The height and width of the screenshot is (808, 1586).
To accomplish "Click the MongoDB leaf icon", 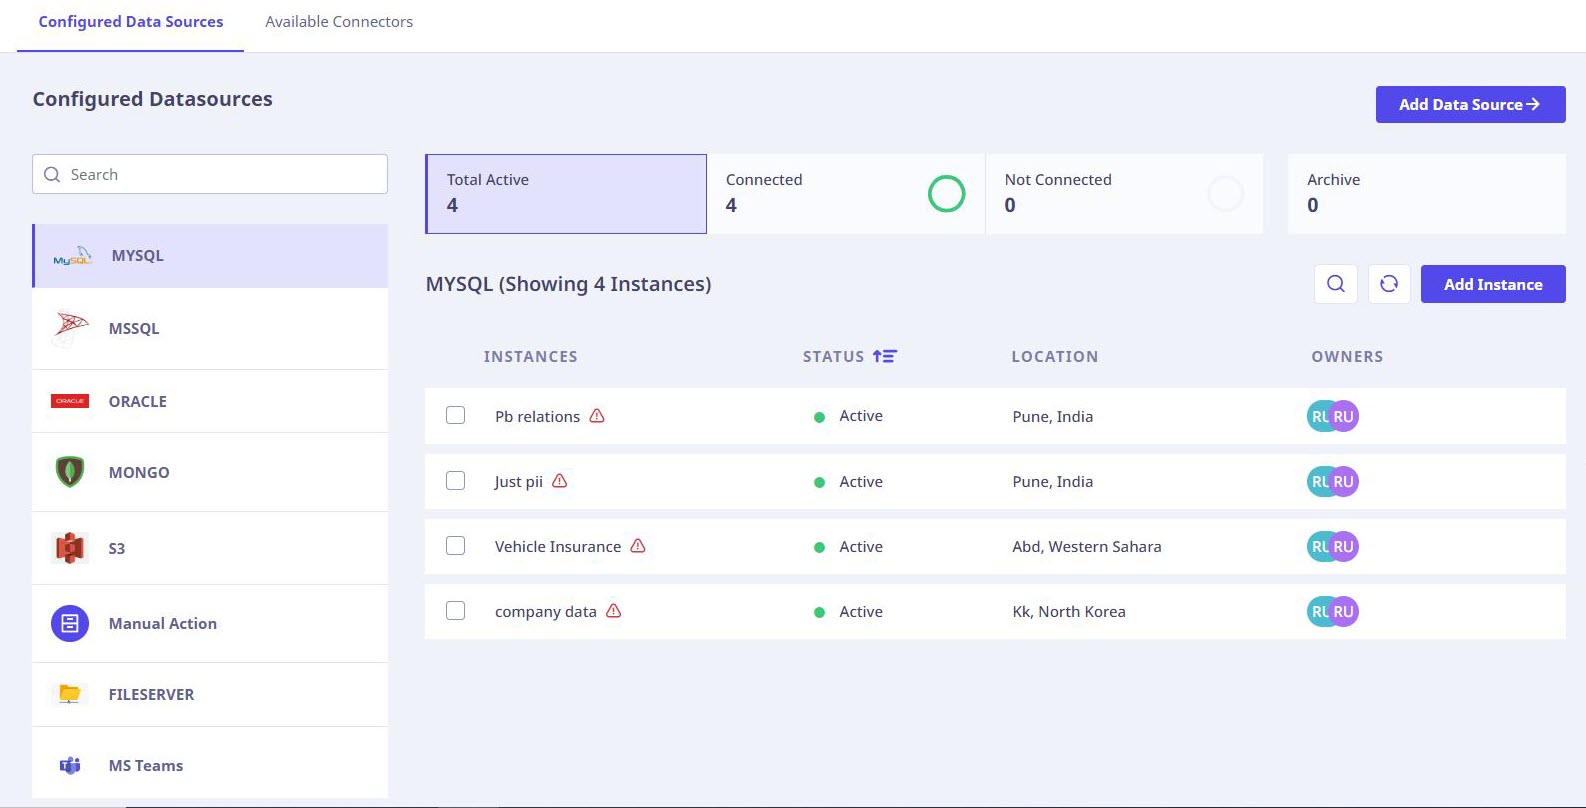I will click(70, 472).
